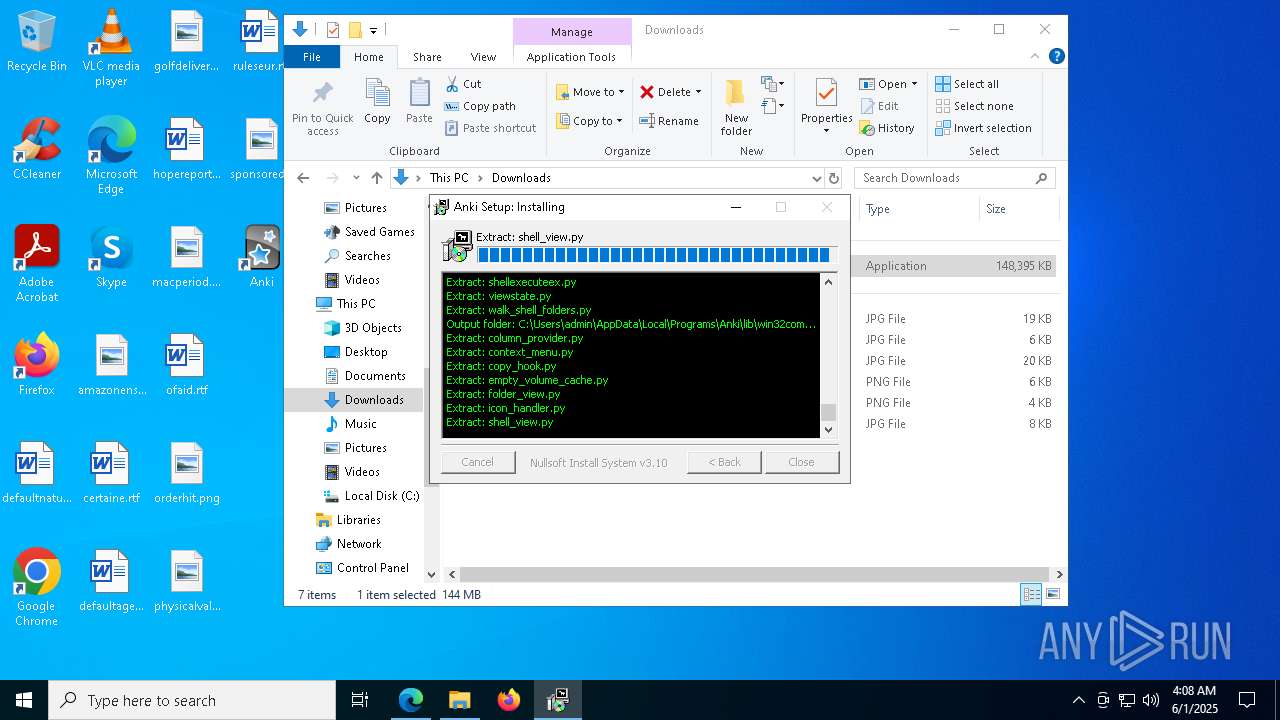
Task: Switch to large icons view
Action: point(1052,594)
